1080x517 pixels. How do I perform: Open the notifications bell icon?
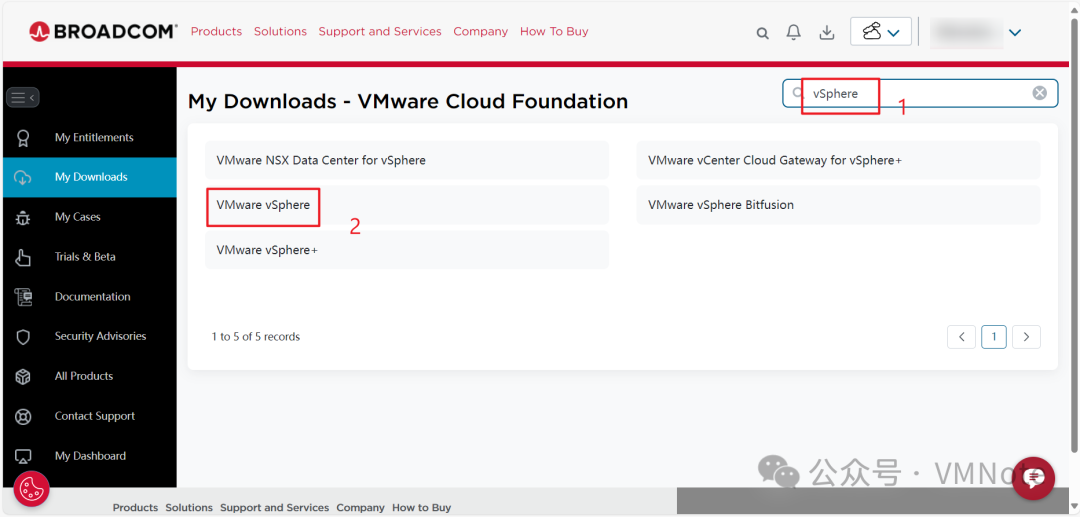(794, 32)
